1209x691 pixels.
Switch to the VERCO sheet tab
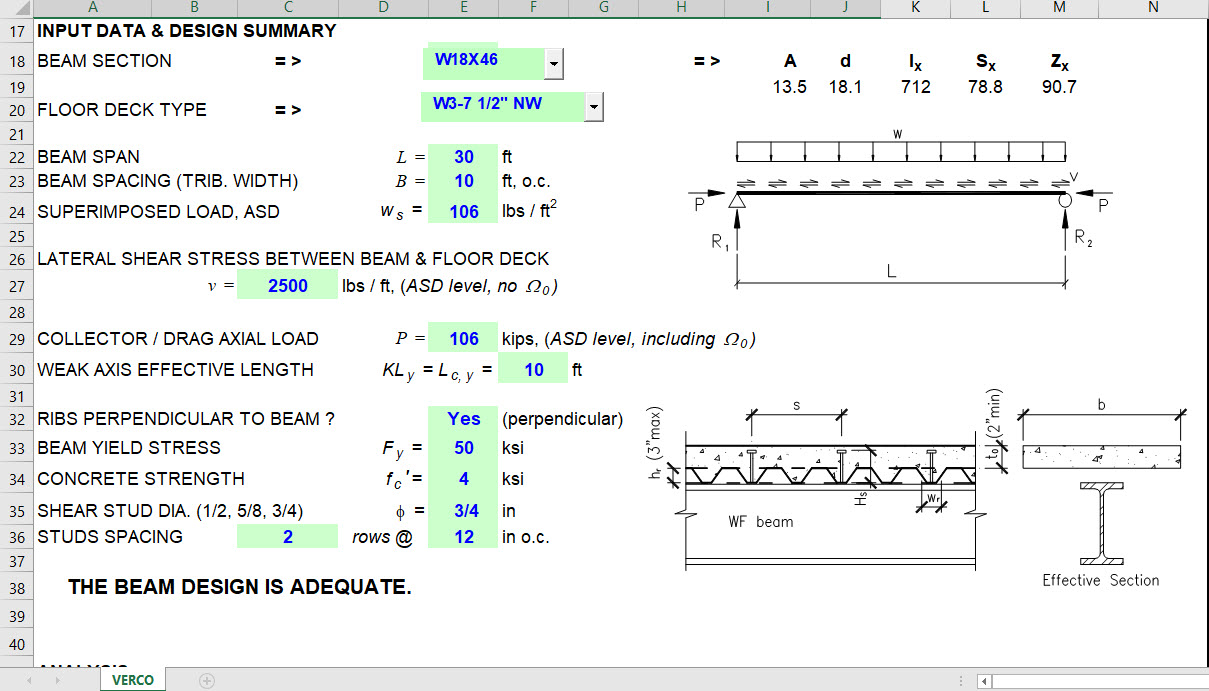pos(132,678)
